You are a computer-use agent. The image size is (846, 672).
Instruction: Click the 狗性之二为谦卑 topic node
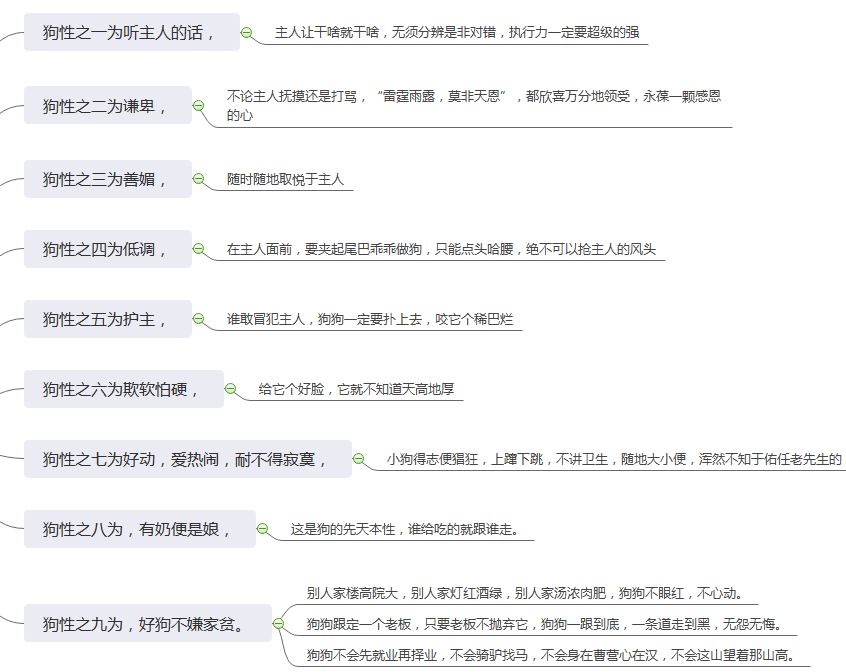(107, 105)
